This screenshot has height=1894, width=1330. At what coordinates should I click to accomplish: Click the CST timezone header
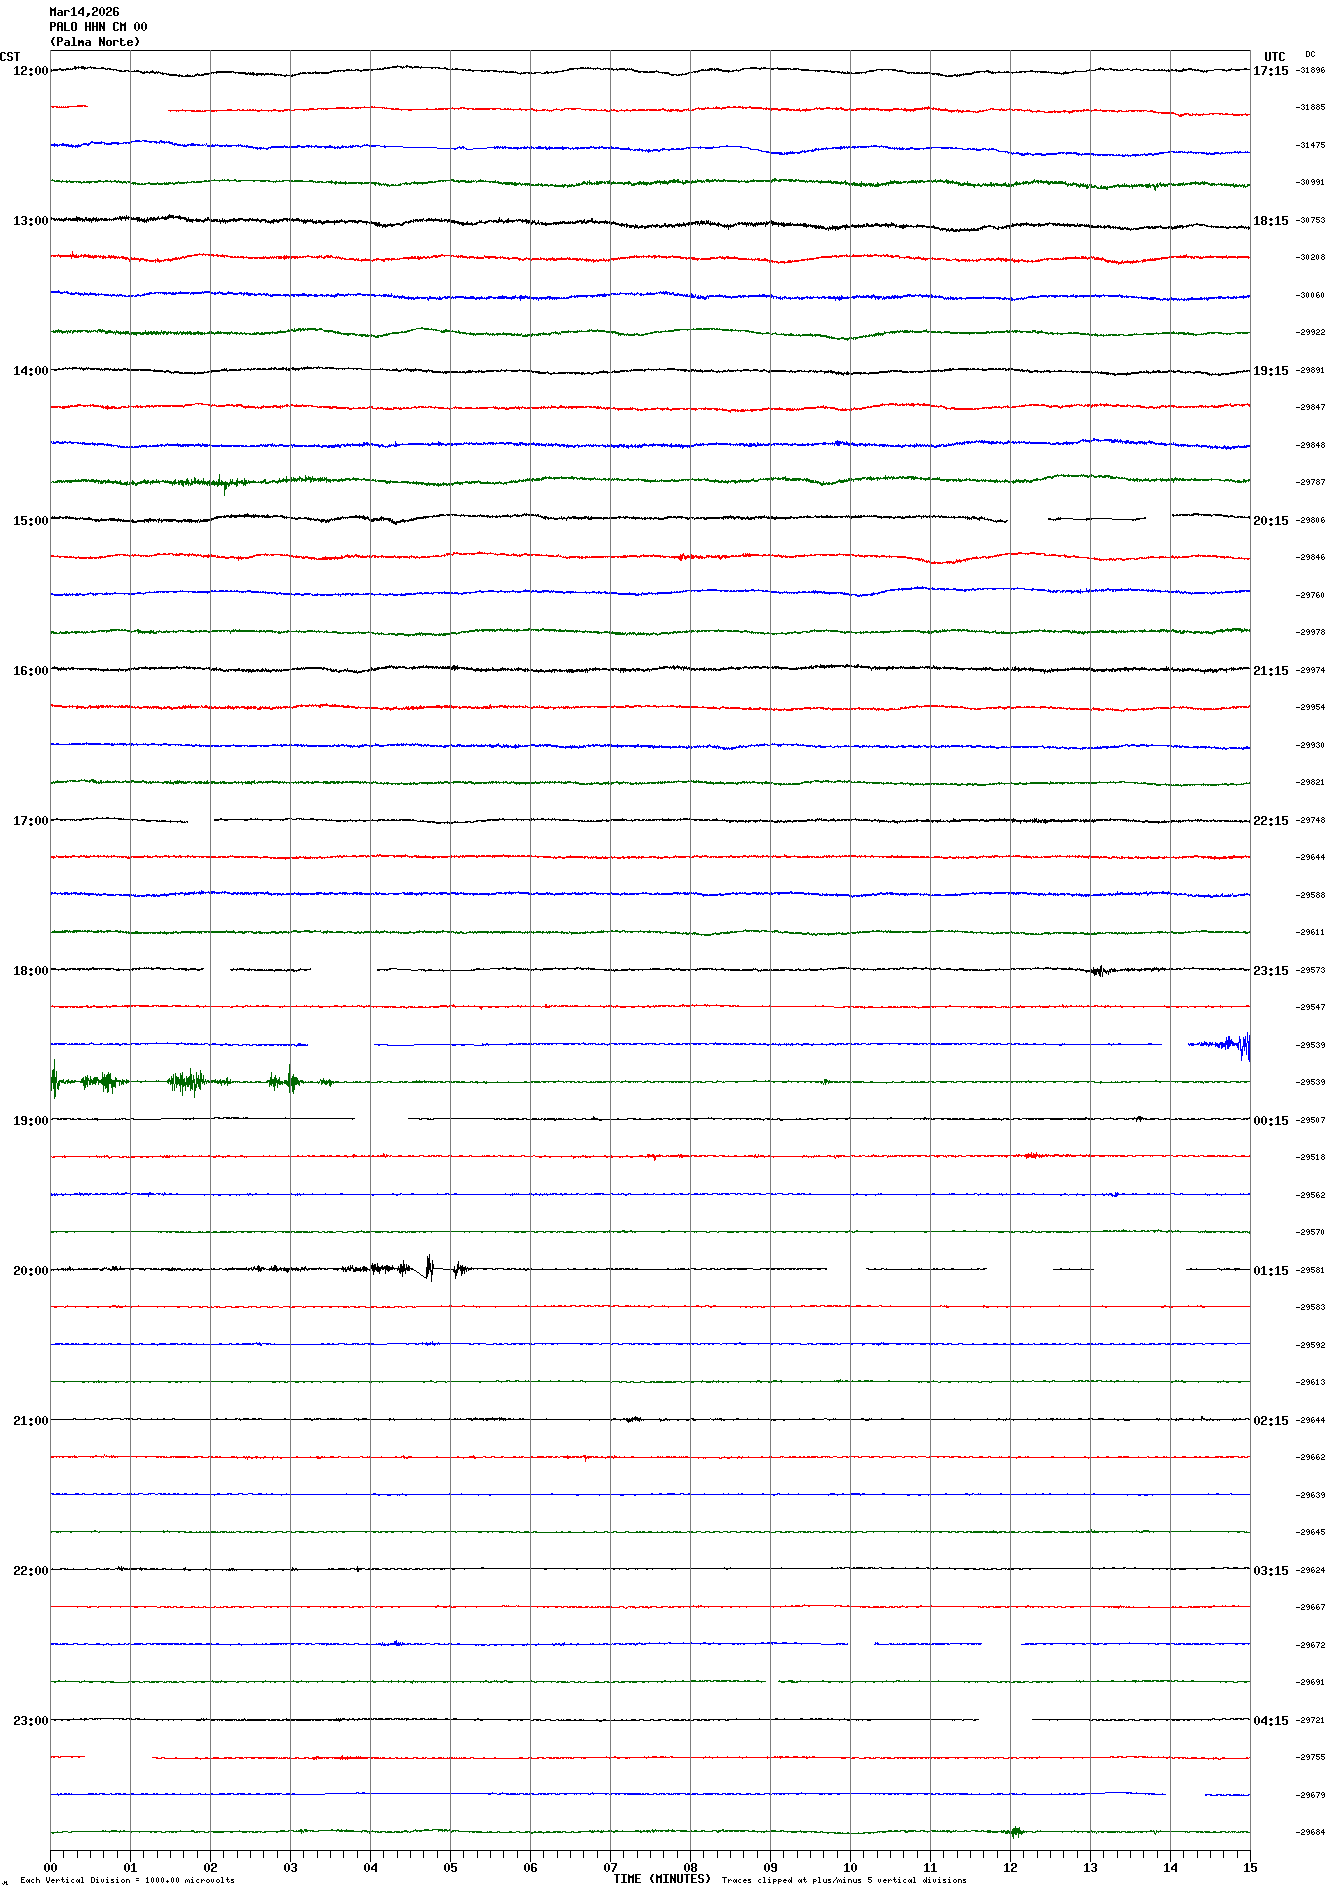[x=10, y=57]
